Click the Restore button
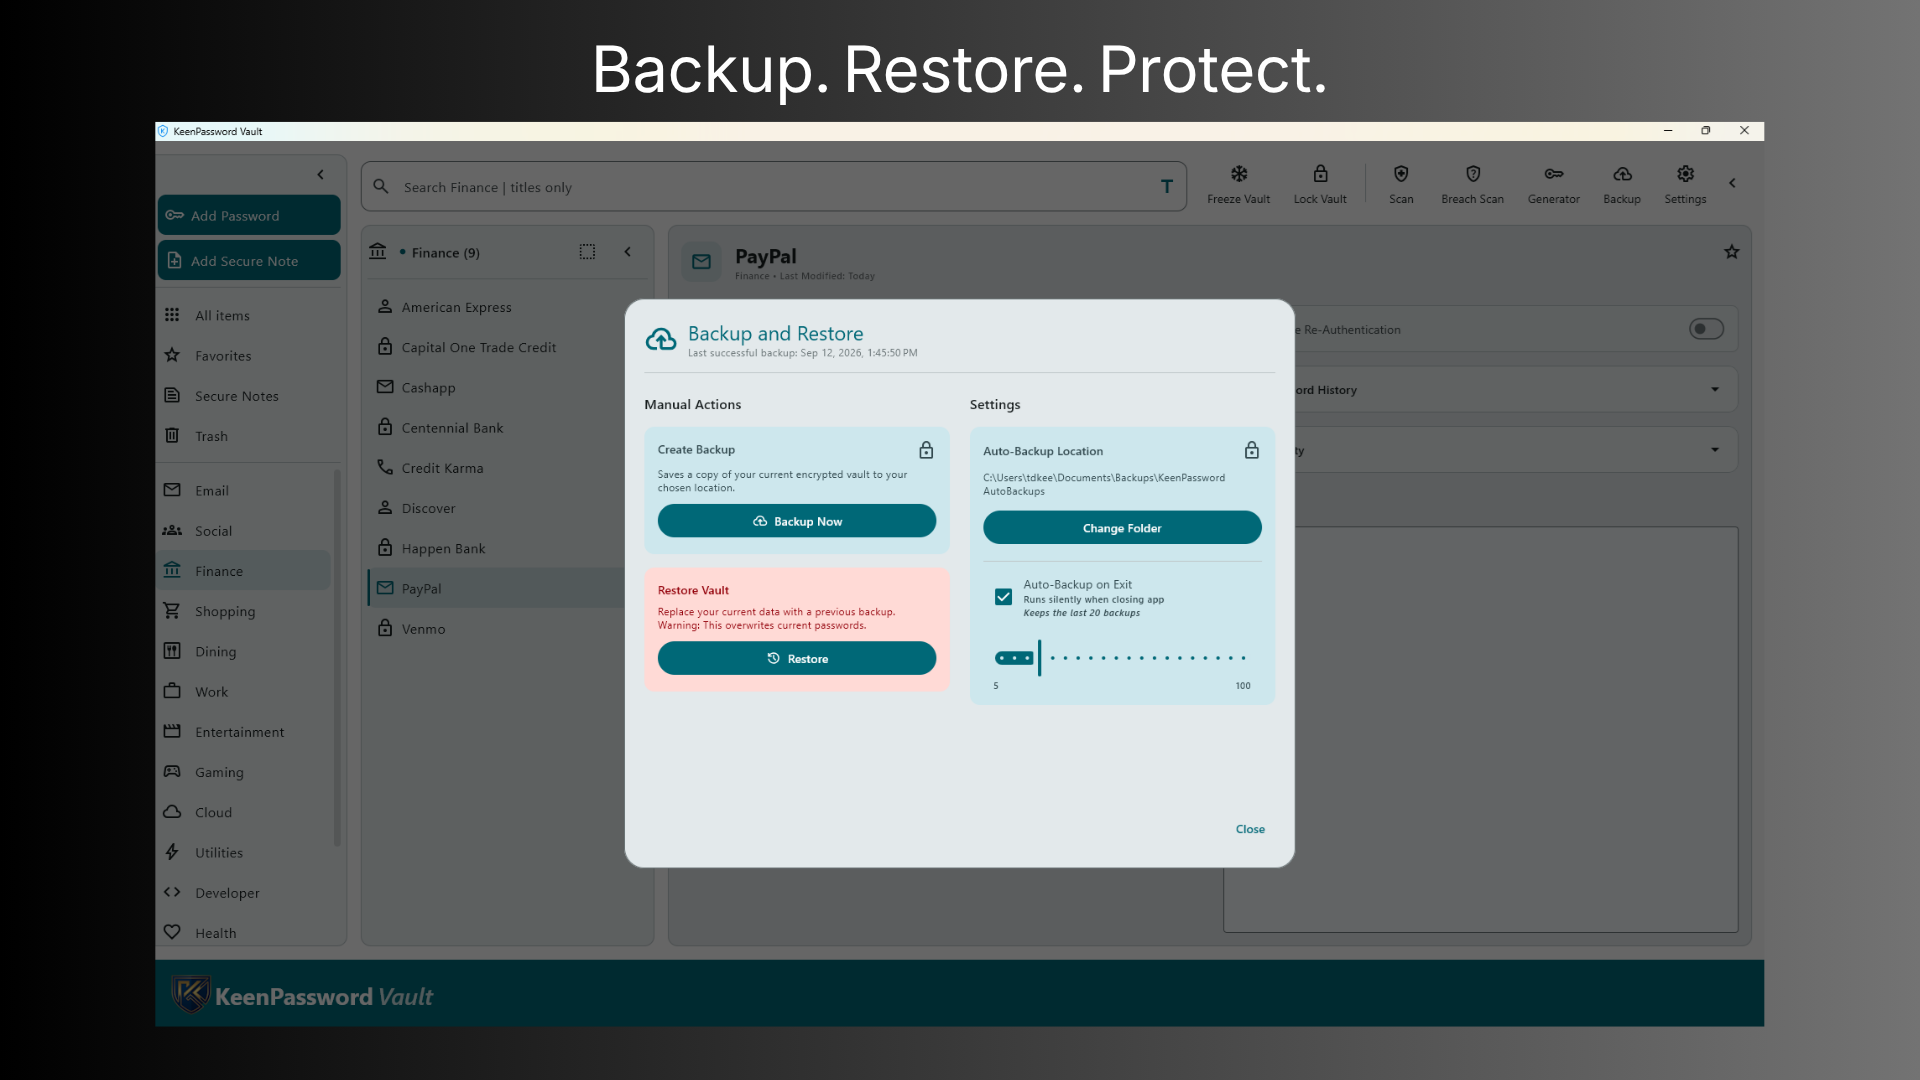This screenshot has width=1920, height=1080. pyautogui.click(x=797, y=659)
